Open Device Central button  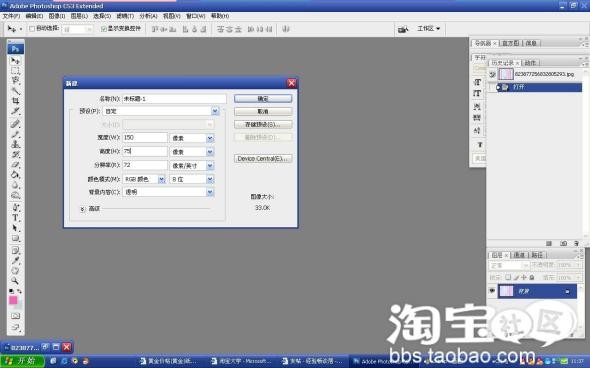[x=263, y=158]
